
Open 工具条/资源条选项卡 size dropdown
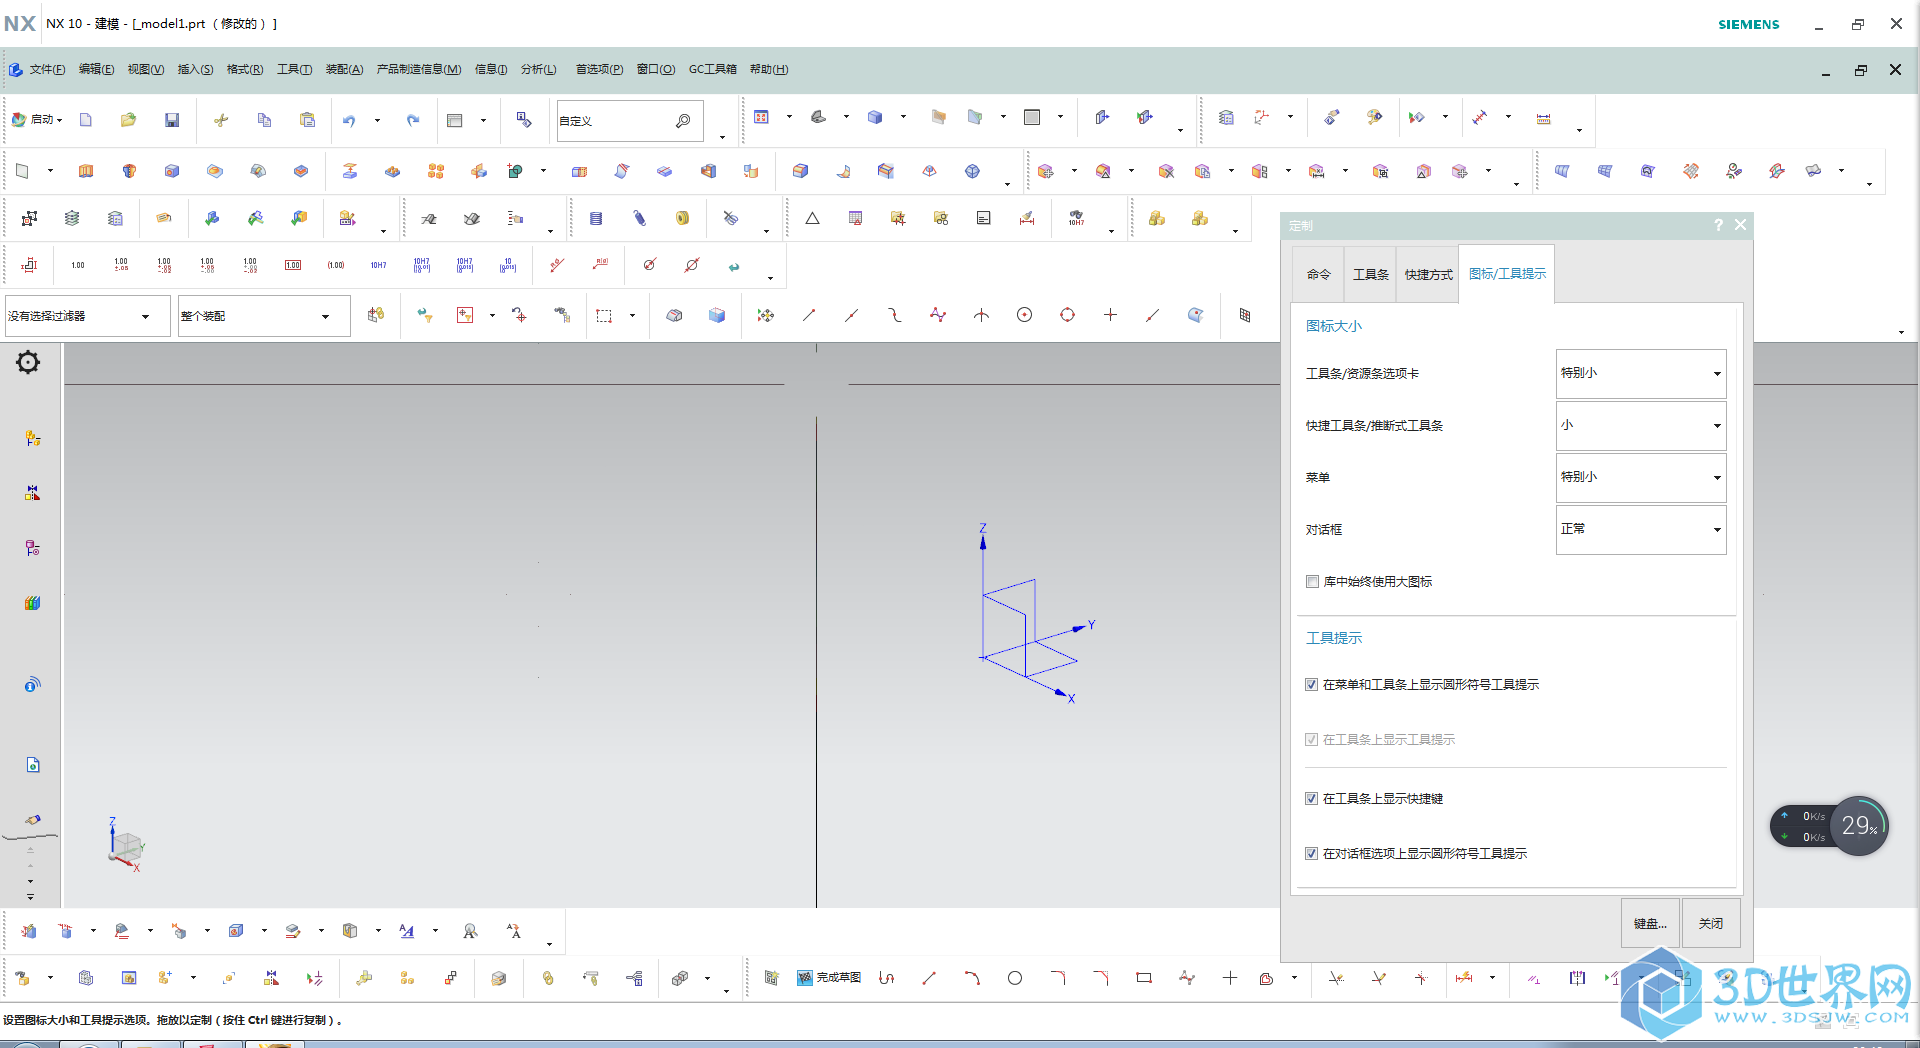[x=1641, y=373]
